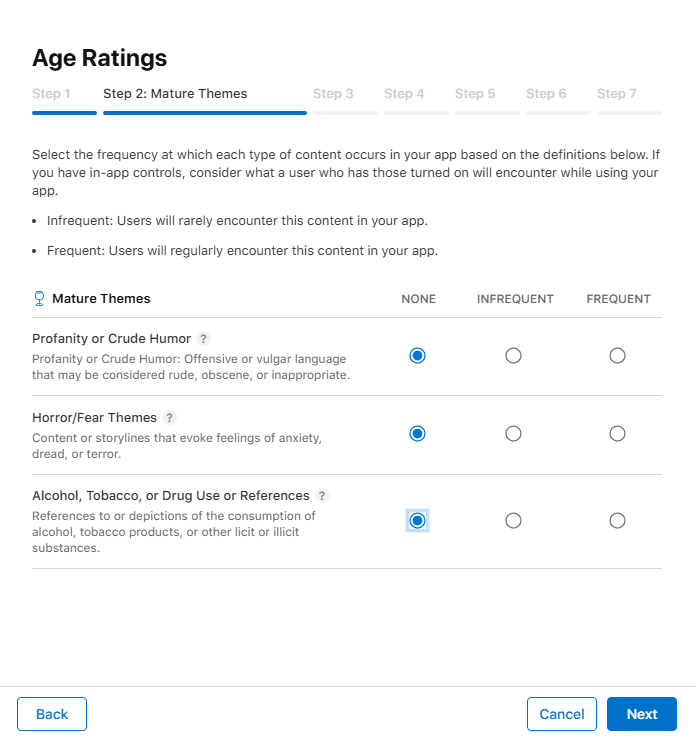Open the Step 3 tab

(x=333, y=94)
